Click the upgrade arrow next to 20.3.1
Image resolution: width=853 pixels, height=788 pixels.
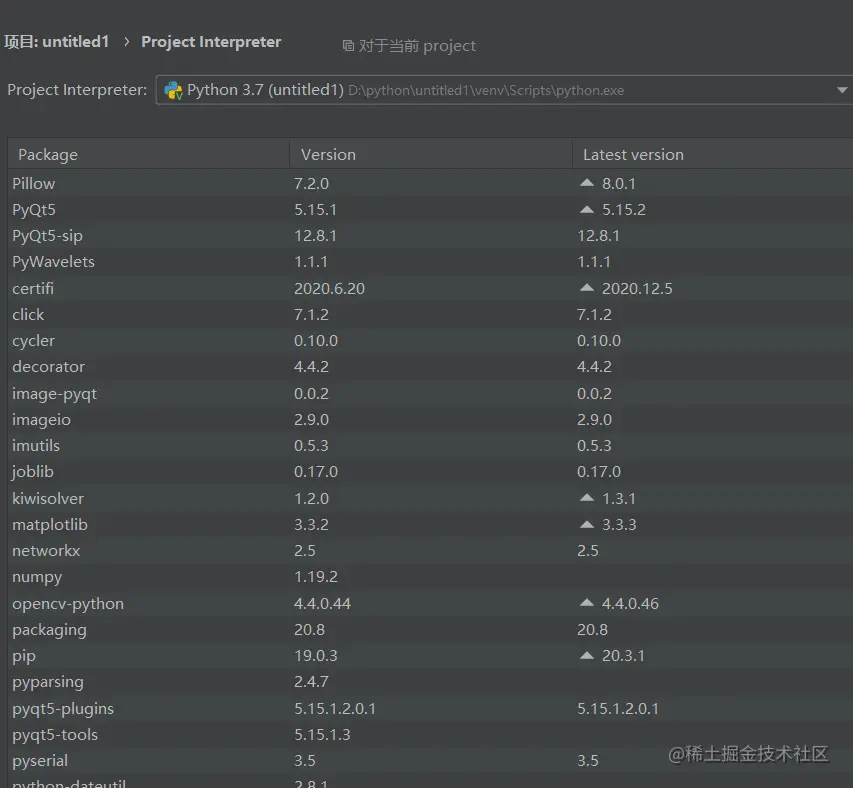coord(587,655)
